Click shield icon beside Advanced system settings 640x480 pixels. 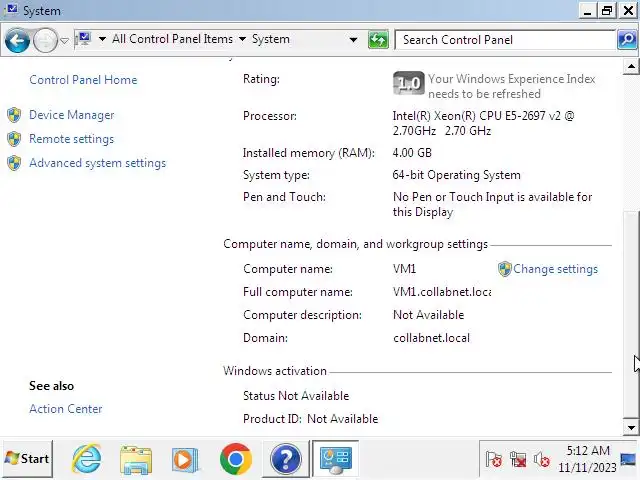point(14,163)
